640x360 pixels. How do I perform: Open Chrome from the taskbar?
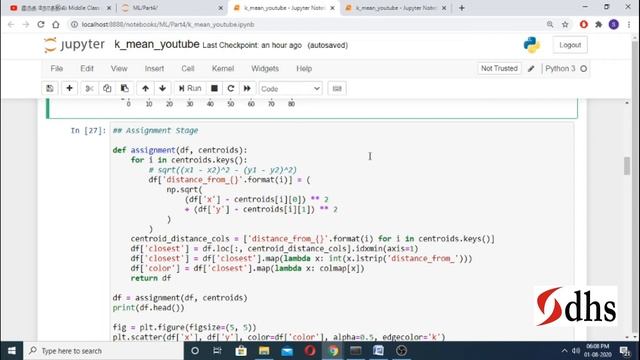333,351
